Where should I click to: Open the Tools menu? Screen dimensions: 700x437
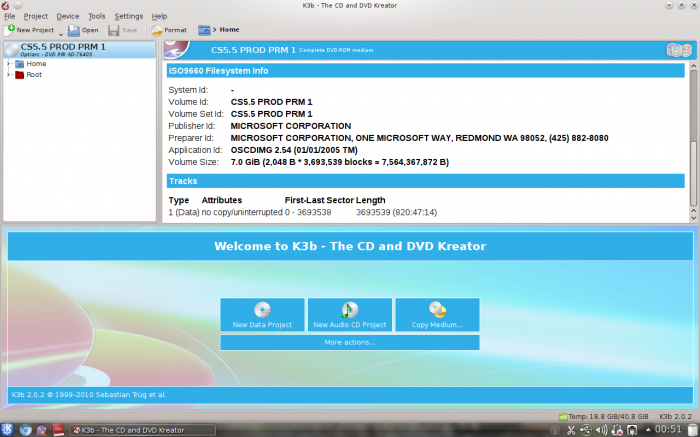[96, 16]
